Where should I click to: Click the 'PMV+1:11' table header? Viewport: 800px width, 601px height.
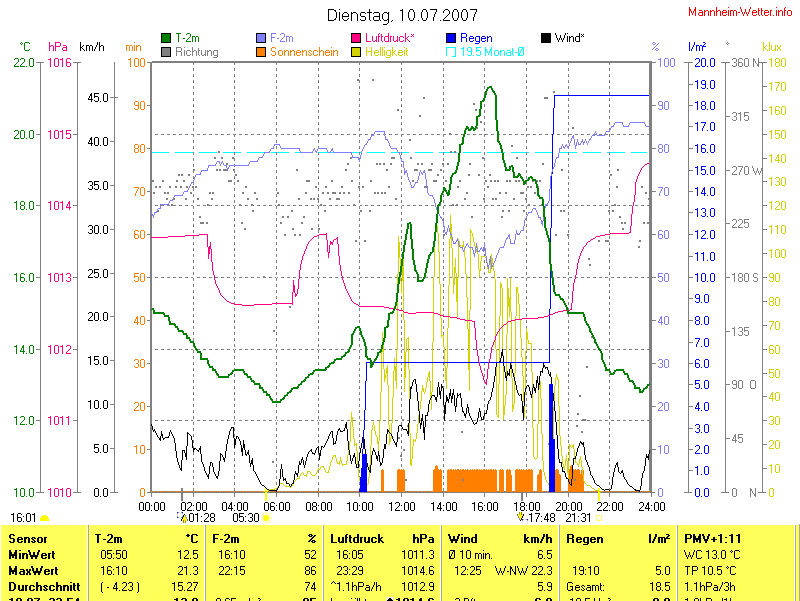[x=713, y=539]
